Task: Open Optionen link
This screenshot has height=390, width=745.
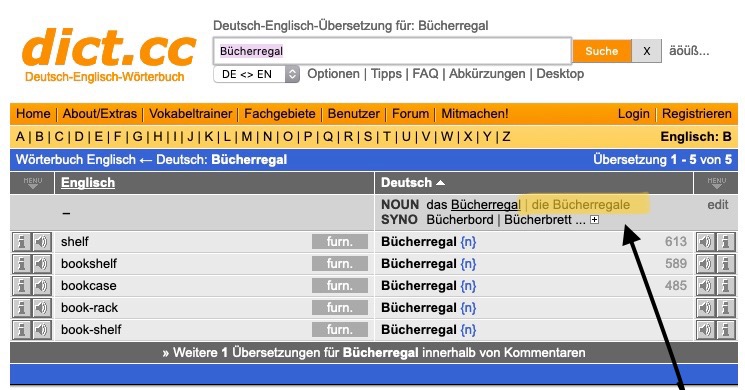Action: coord(334,74)
